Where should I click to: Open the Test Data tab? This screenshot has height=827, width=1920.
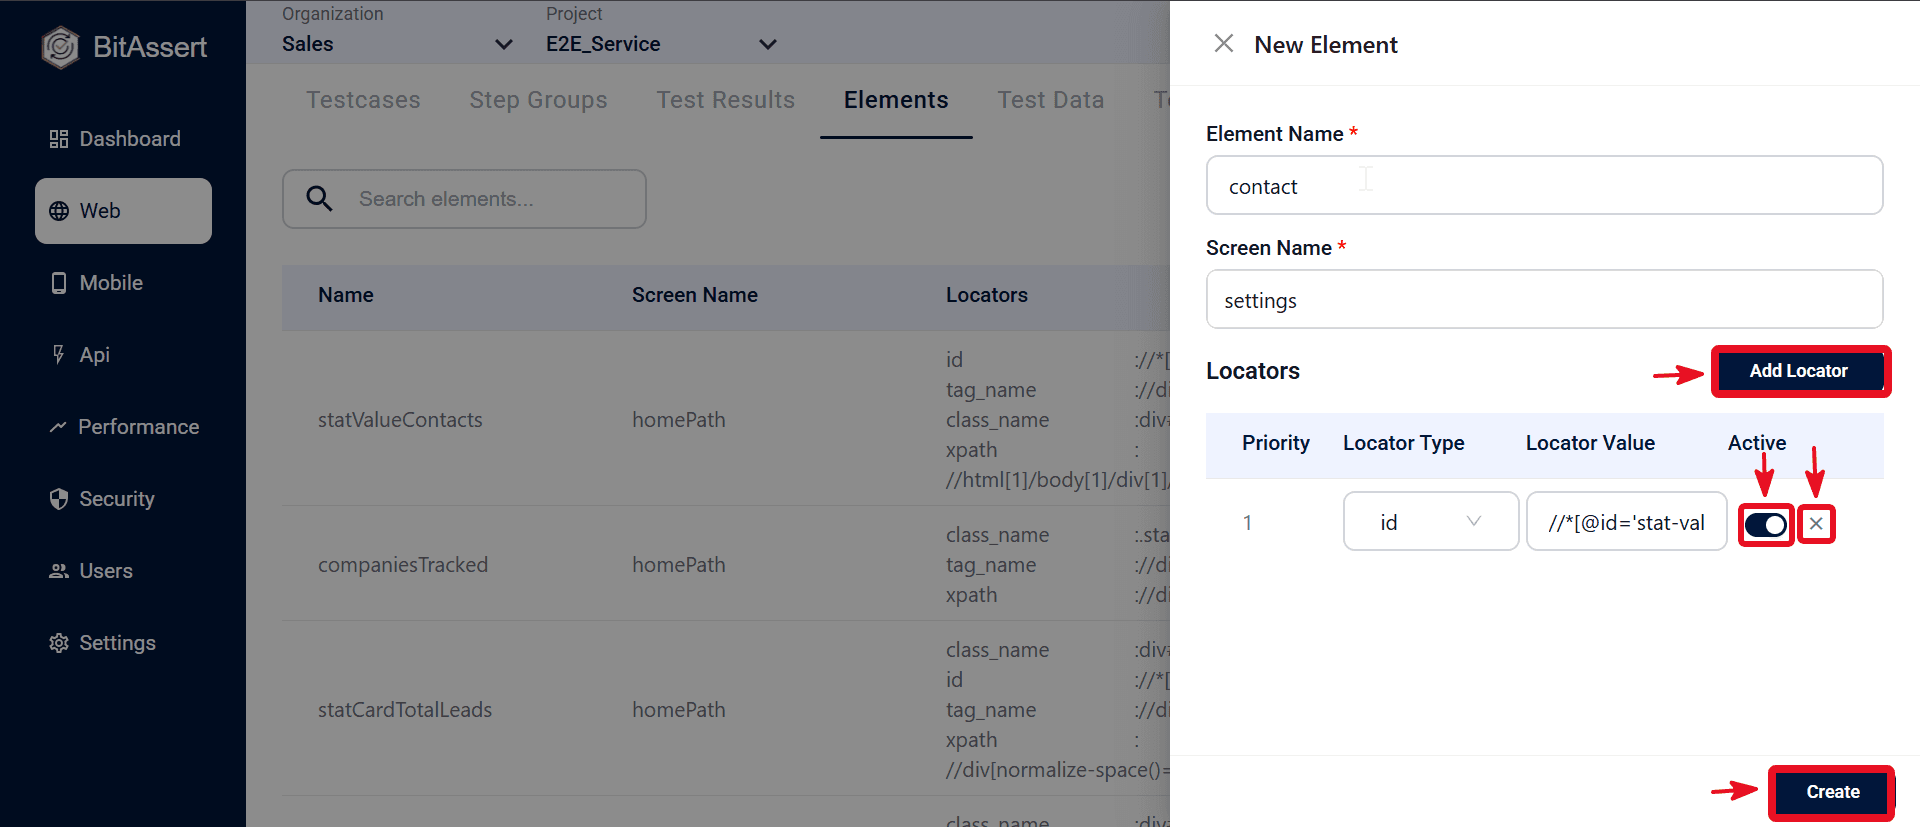pos(1050,100)
